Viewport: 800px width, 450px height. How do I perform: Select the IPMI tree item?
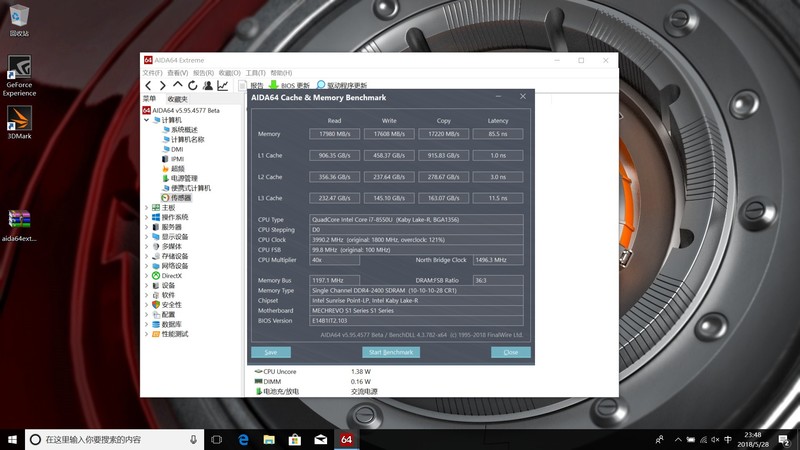[x=172, y=159]
